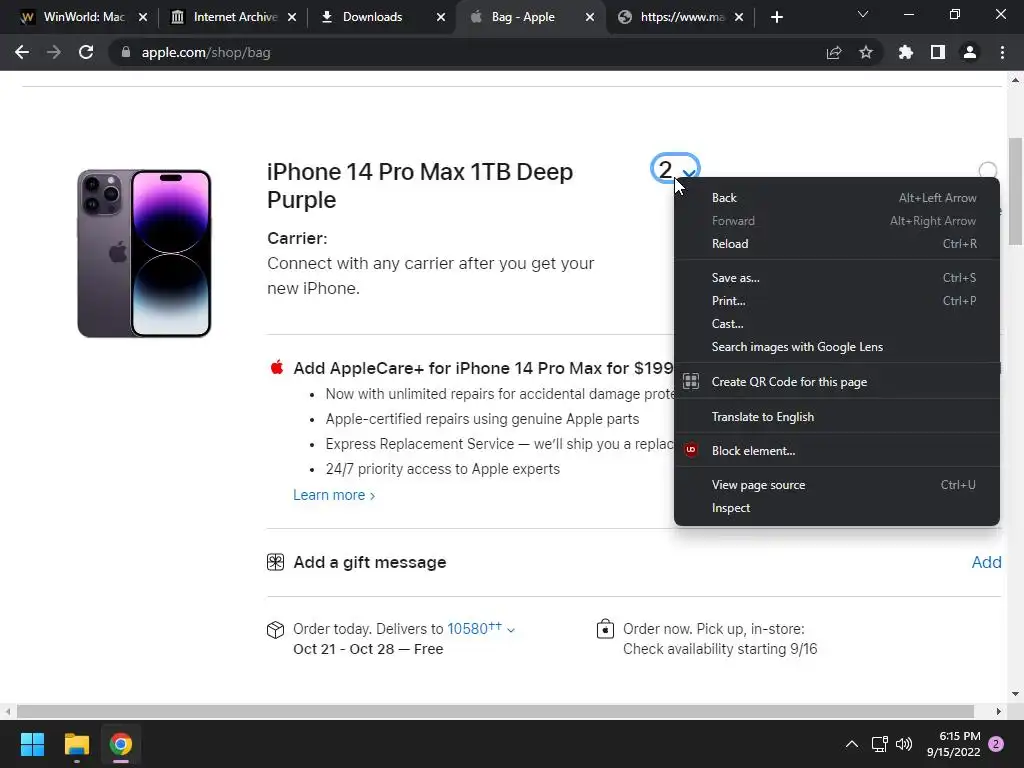Viewport: 1024px width, 768px height.
Task: Choose Back in the context menu
Action: click(837, 198)
